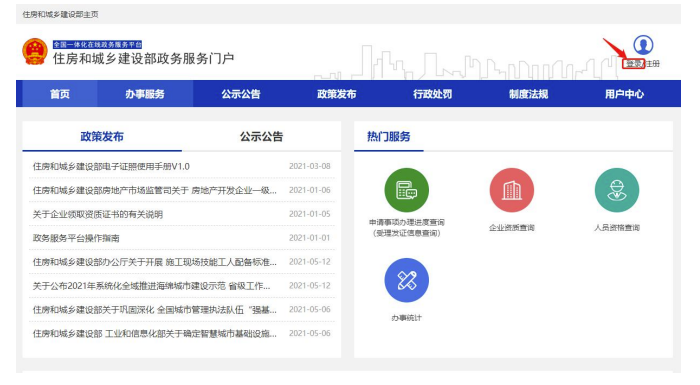The width and height of the screenshot is (700, 385).
Task: Click date 2021-01-06
Action: [310, 190]
